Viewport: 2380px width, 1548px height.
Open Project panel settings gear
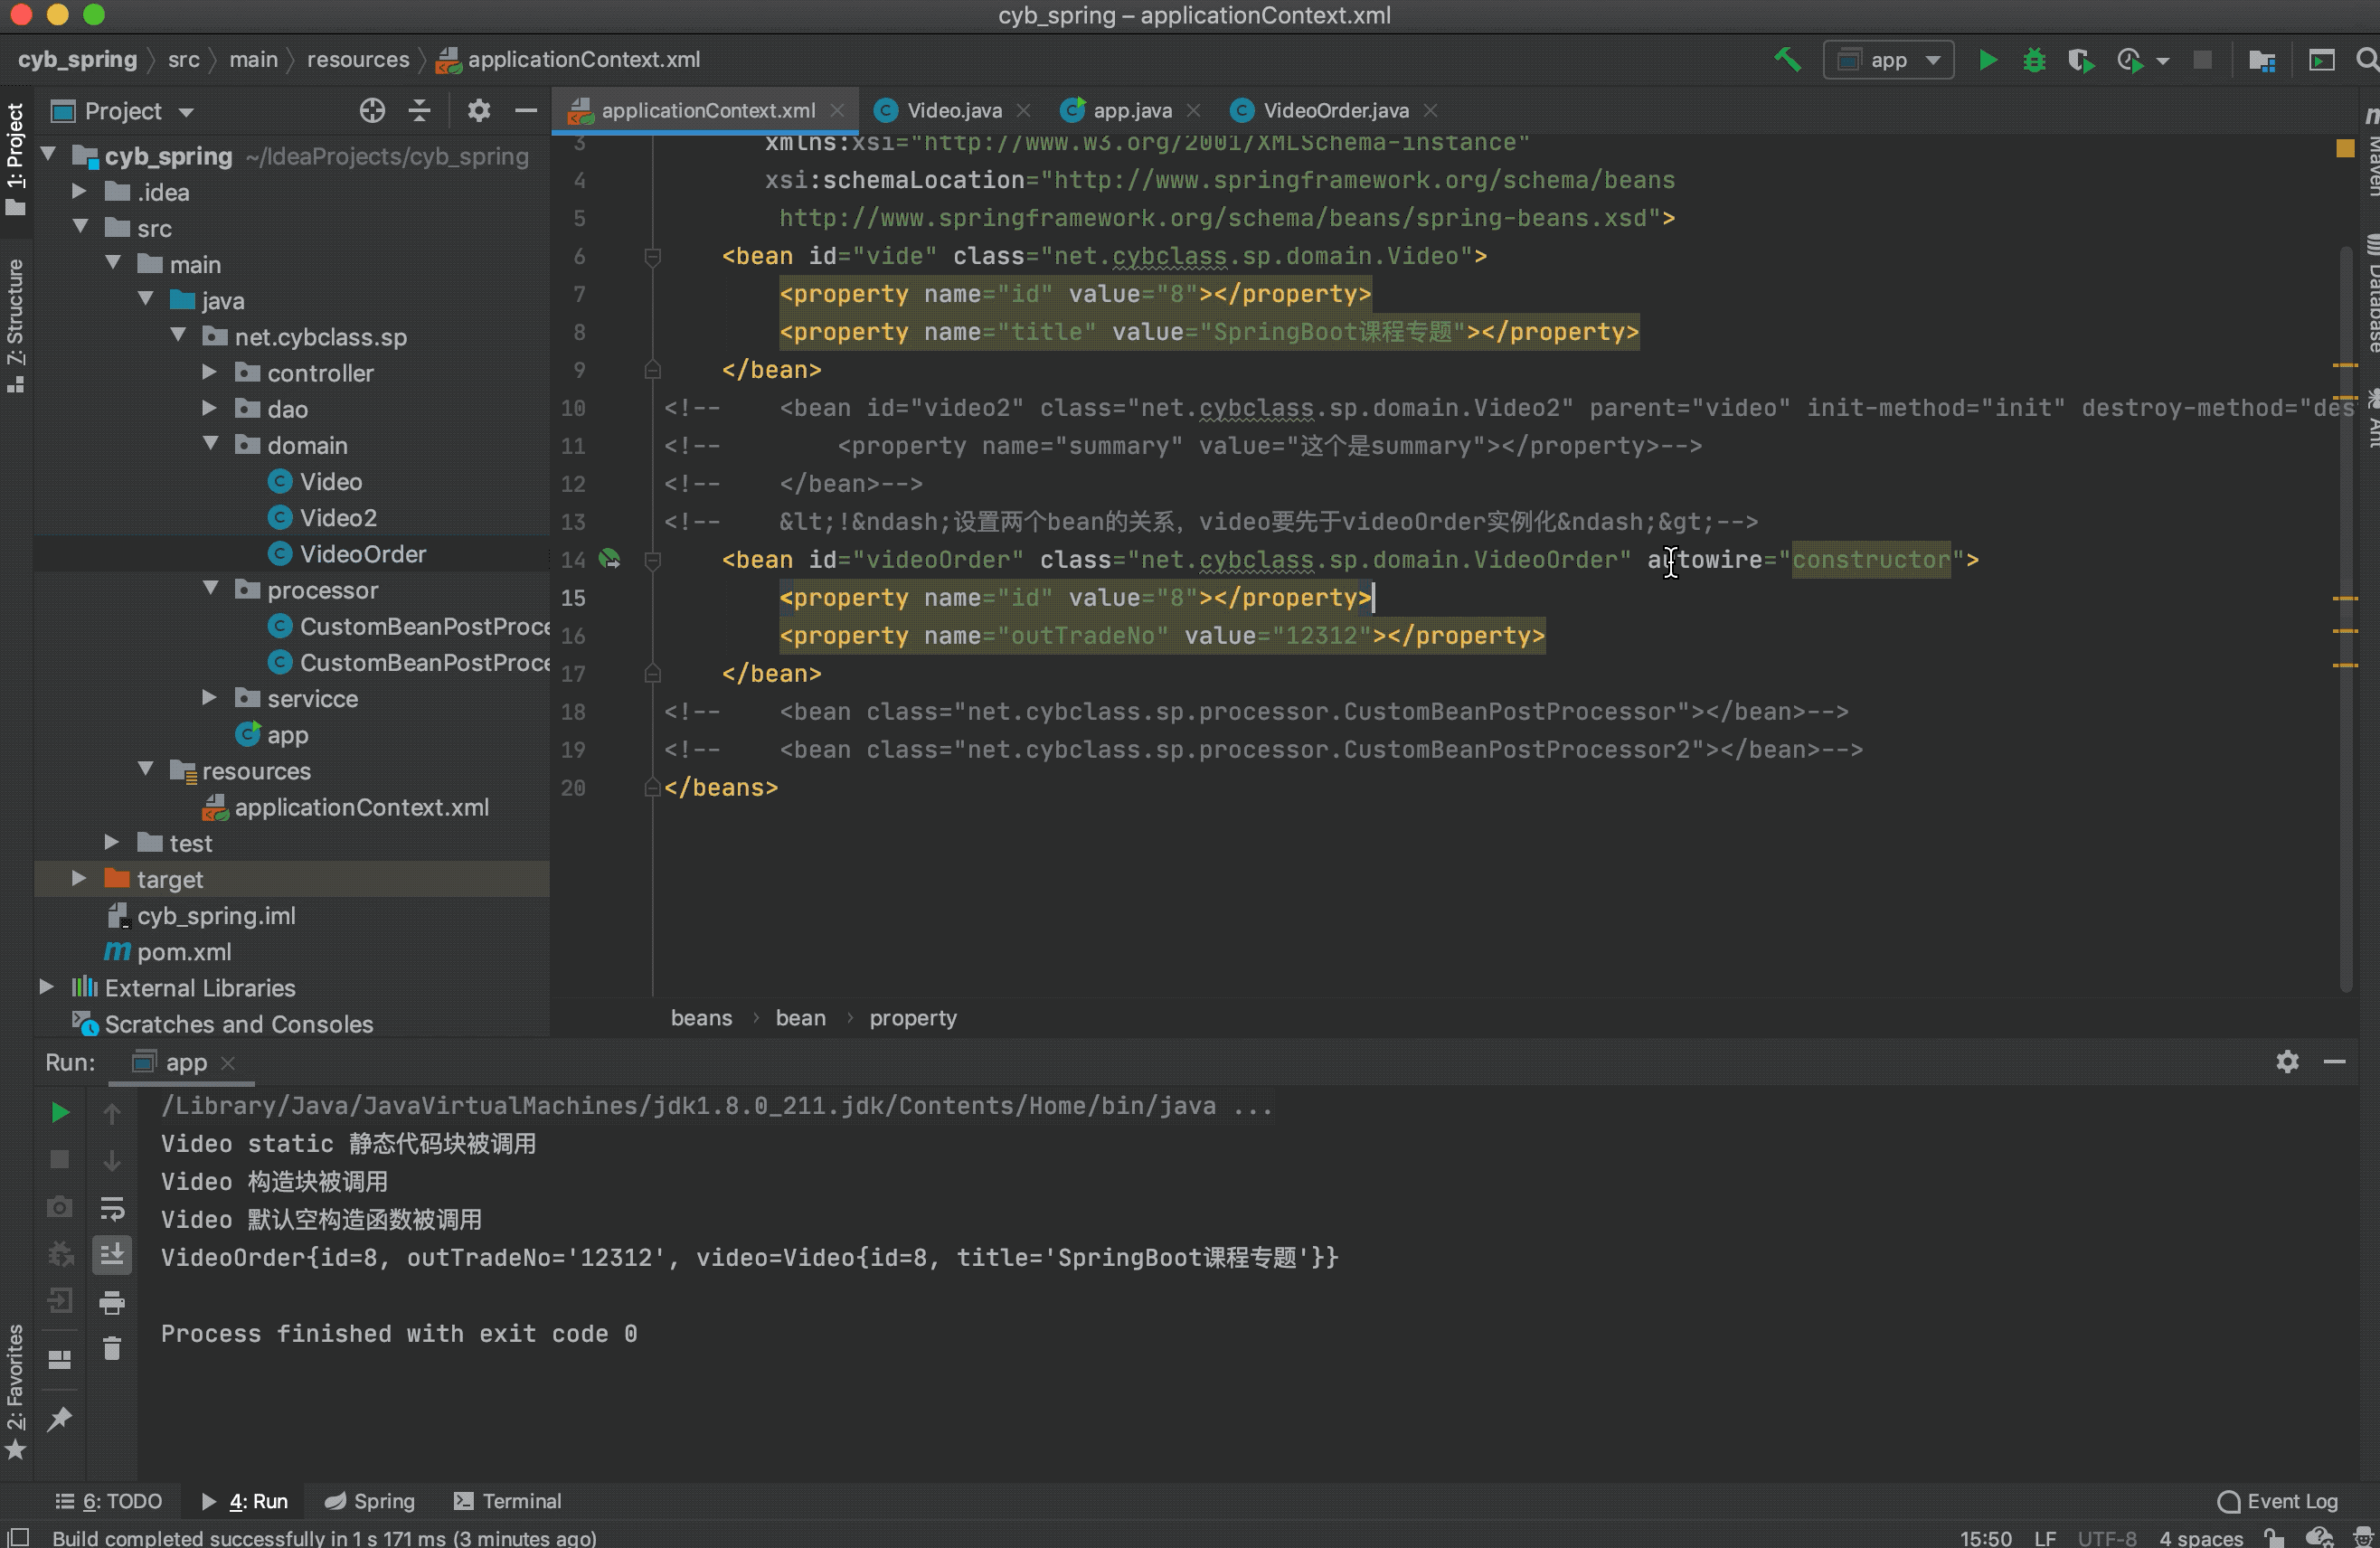tap(478, 110)
